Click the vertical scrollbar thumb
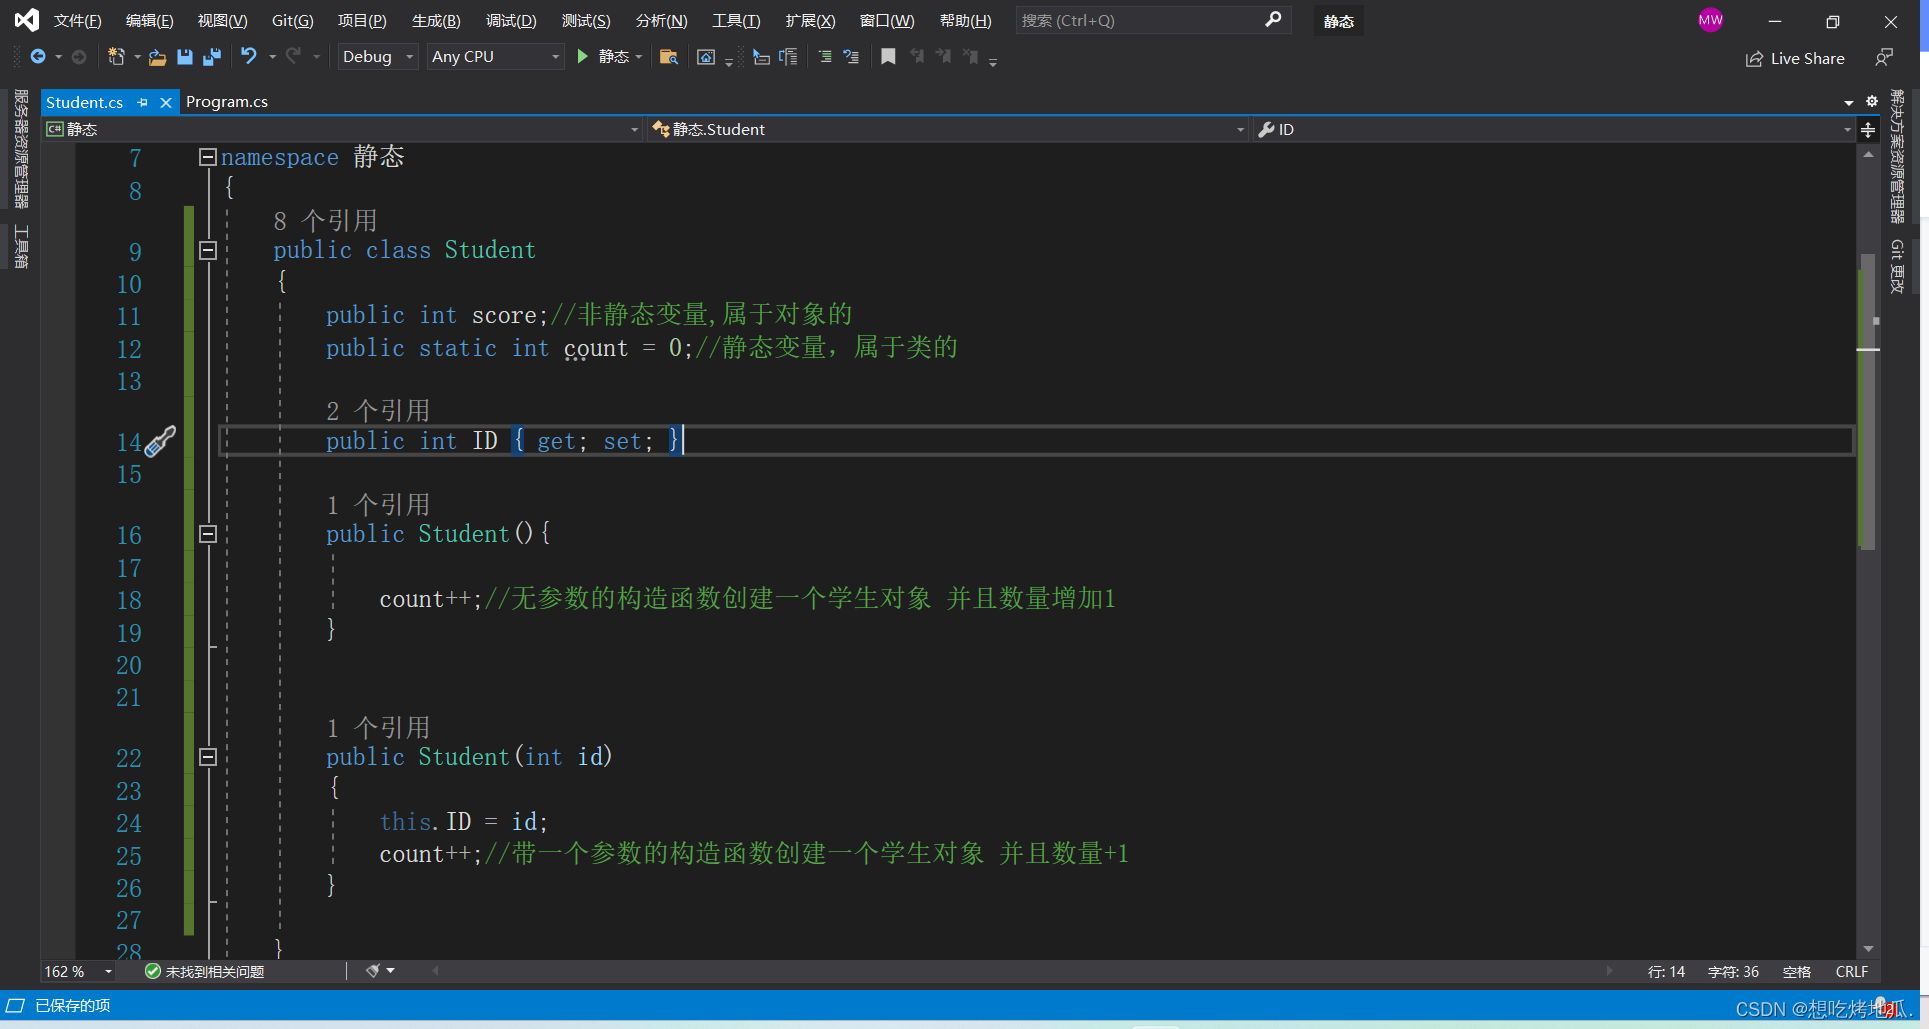1929x1029 pixels. coord(1868,400)
